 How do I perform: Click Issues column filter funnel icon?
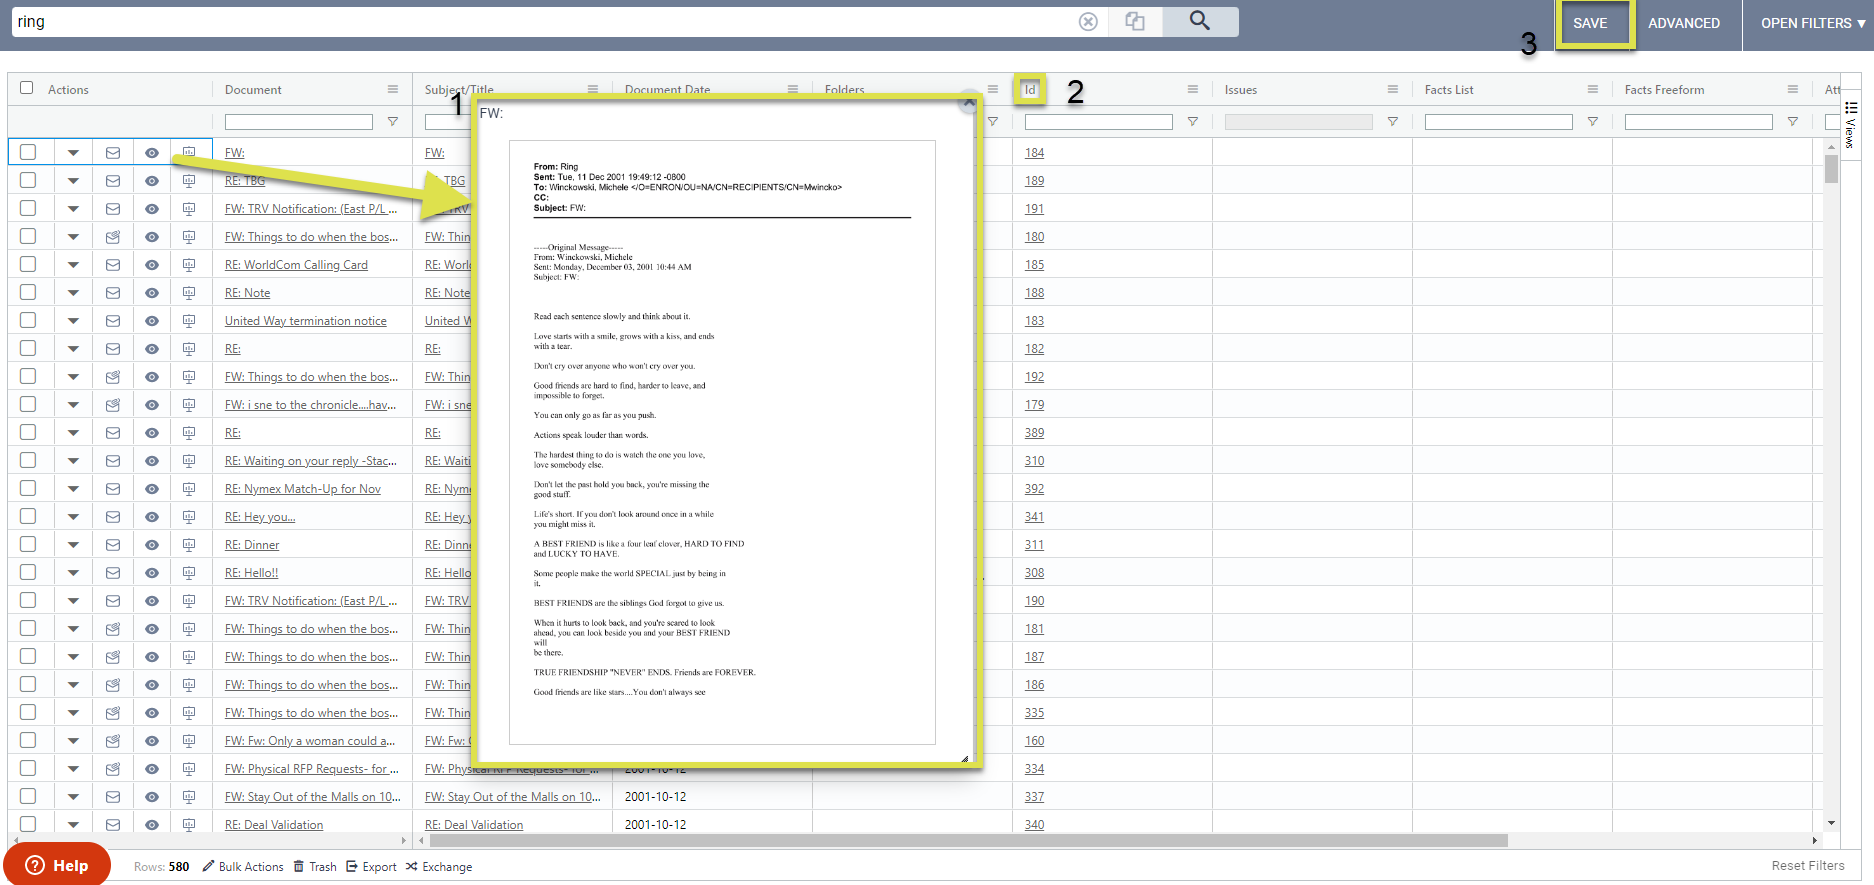click(1393, 122)
